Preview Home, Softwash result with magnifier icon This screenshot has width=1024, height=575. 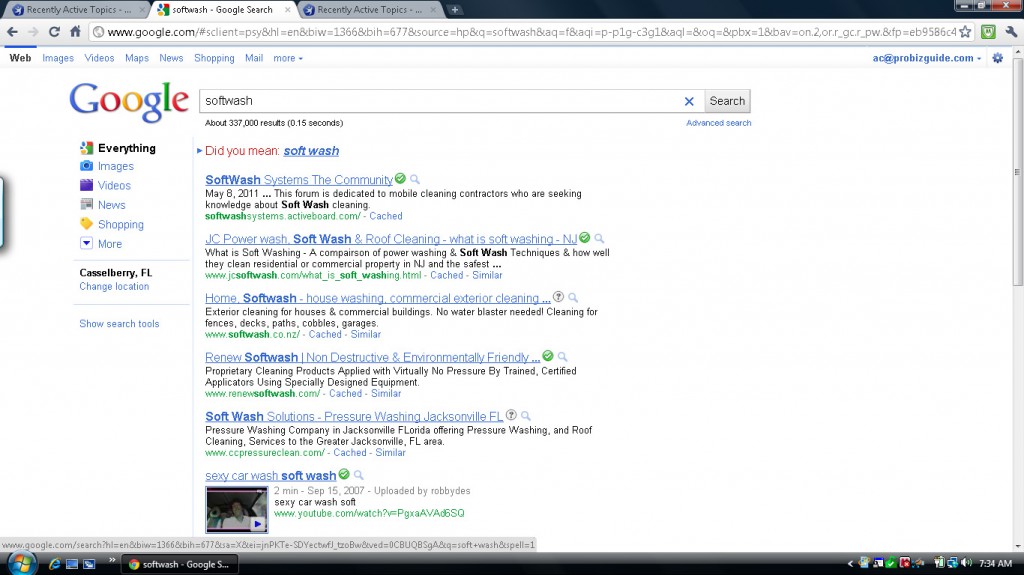tap(573, 298)
